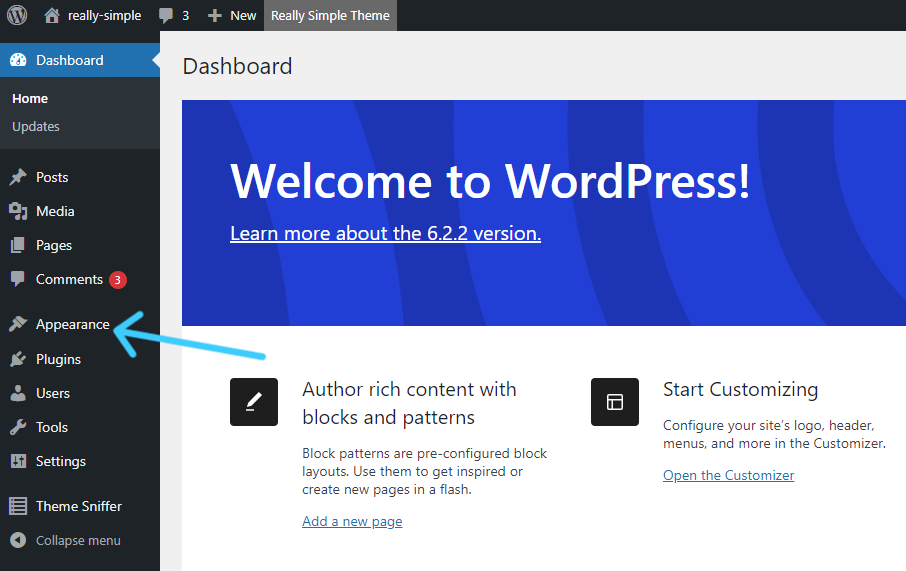Viewport: 906px width, 571px height.
Task: Open the really-simple site name link
Action: 105,16
